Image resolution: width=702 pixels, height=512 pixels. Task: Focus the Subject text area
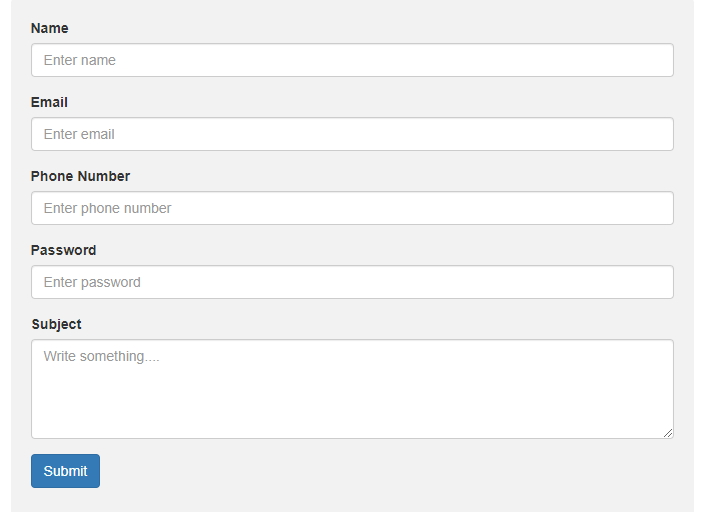tap(352, 388)
